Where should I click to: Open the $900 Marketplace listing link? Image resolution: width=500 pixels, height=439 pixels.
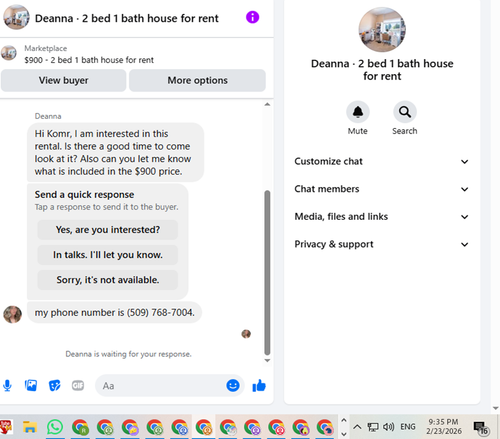pos(89,60)
